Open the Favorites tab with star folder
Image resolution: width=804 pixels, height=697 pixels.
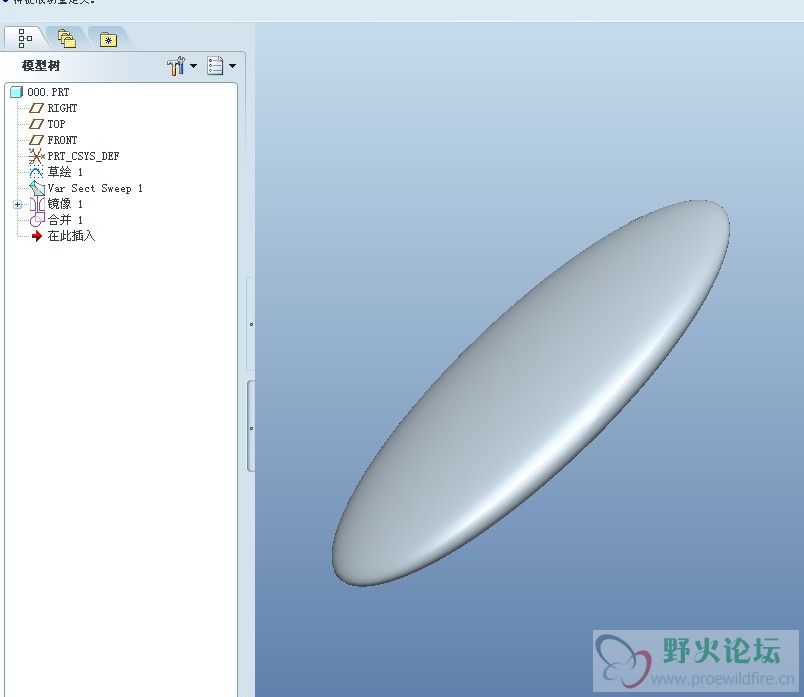(x=108, y=39)
